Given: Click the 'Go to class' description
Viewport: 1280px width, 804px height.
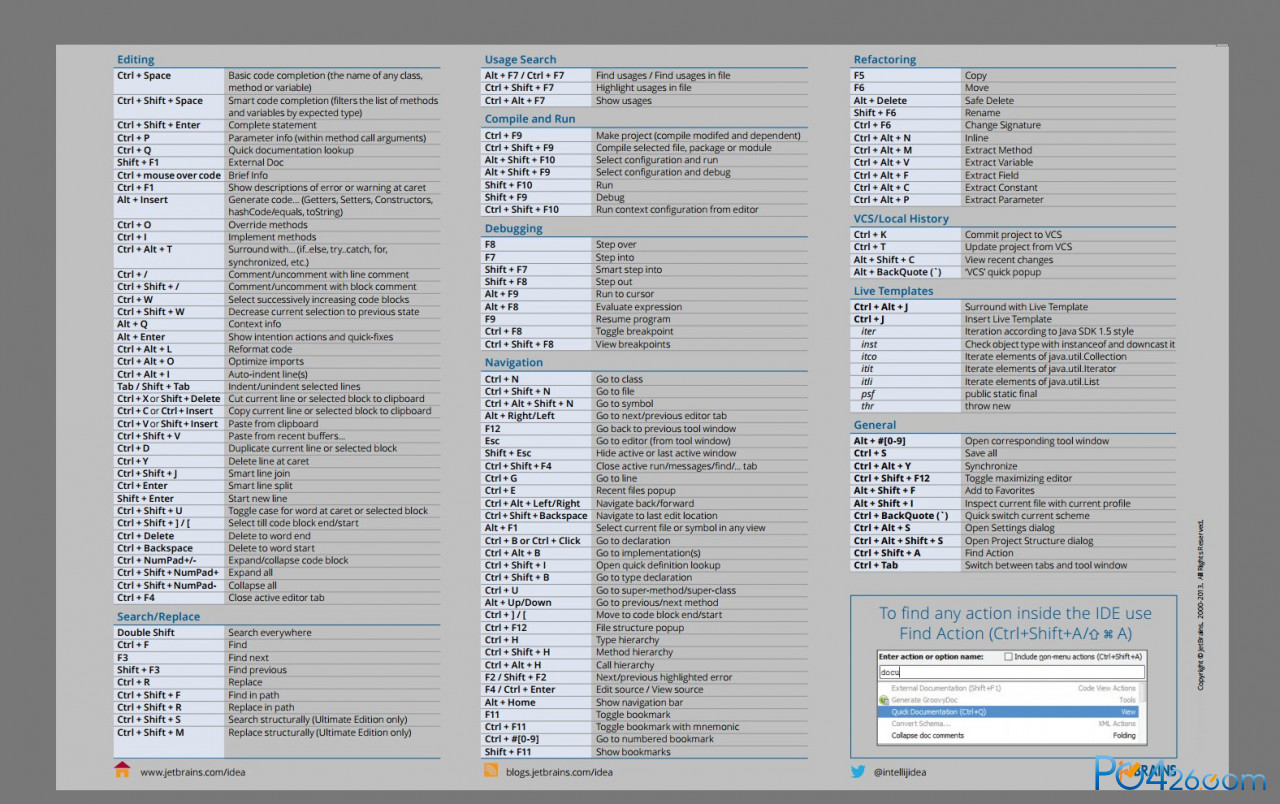Looking at the screenshot, I should 619,380.
